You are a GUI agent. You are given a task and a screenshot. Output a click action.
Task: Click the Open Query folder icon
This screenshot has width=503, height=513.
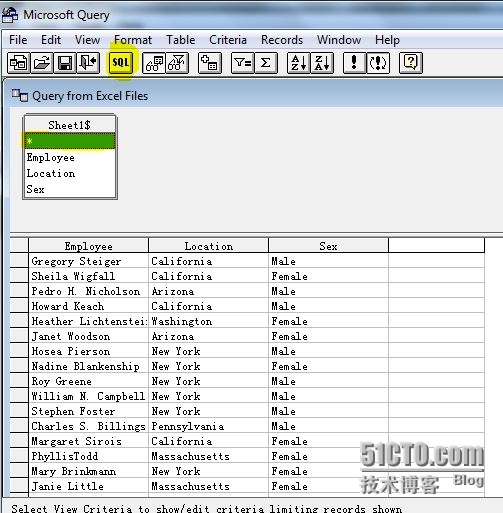click(42, 63)
